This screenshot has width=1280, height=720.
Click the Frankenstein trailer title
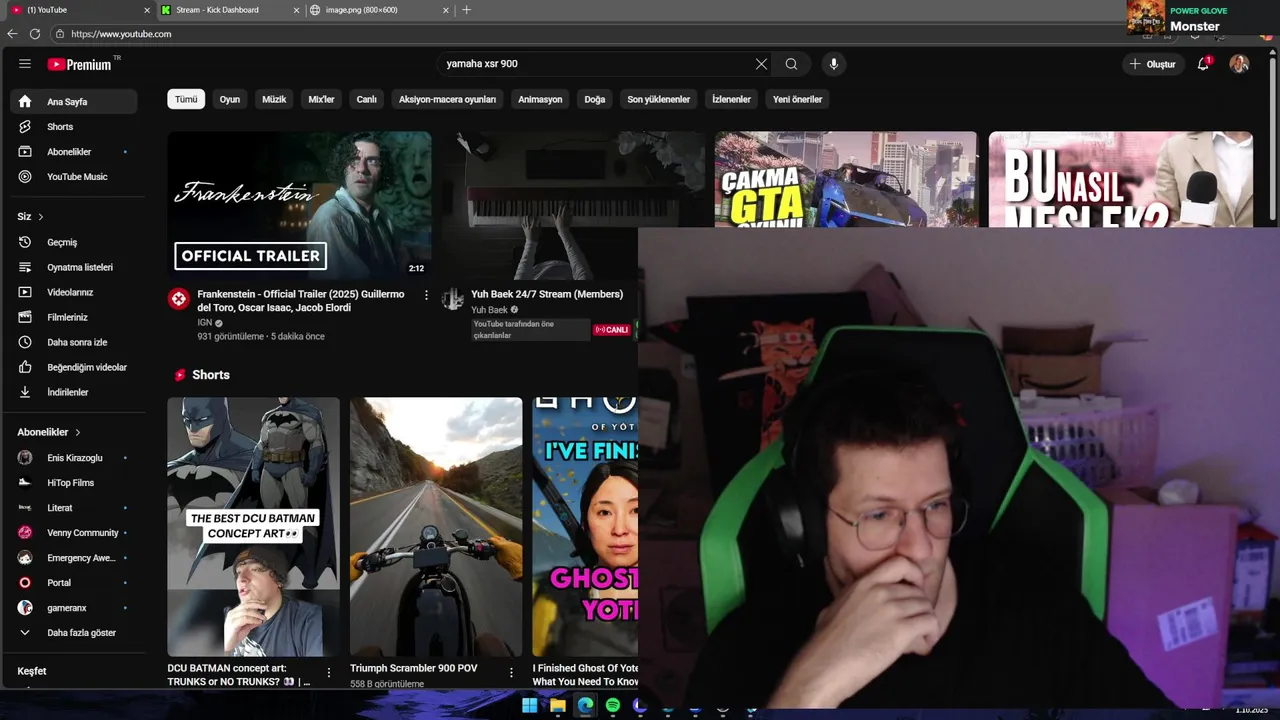(x=301, y=301)
